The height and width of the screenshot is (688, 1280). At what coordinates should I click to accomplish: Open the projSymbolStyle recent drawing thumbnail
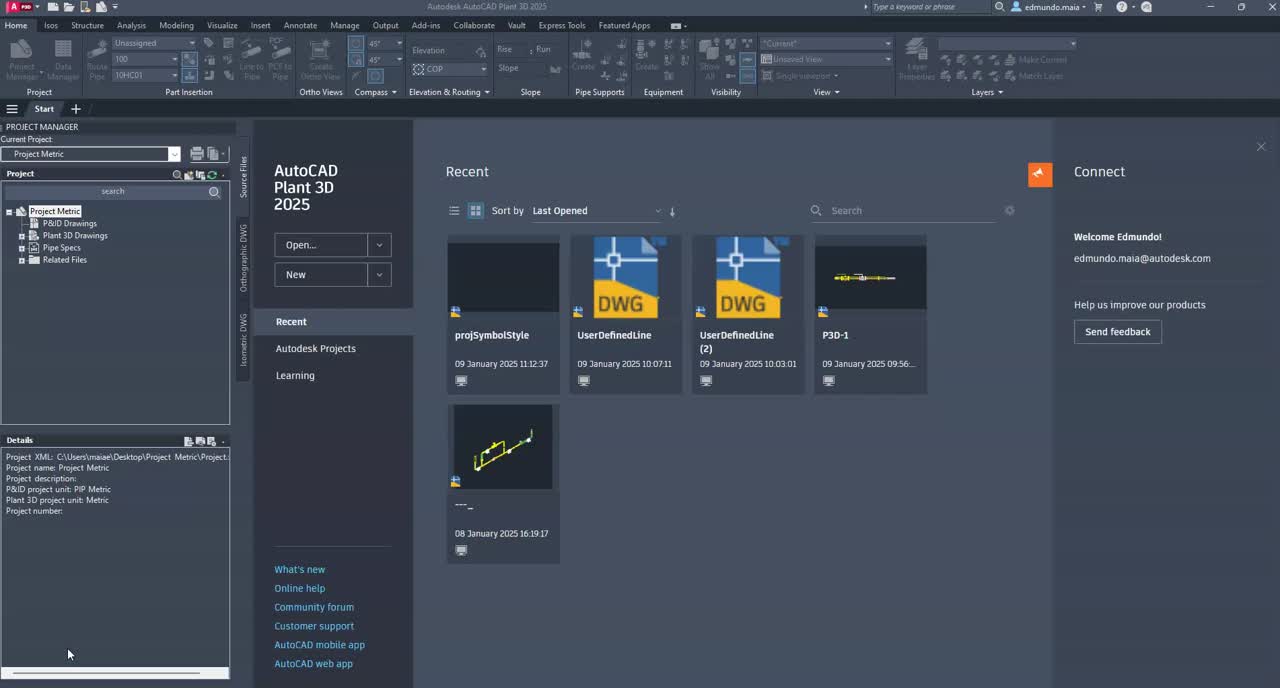pyautogui.click(x=503, y=277)
